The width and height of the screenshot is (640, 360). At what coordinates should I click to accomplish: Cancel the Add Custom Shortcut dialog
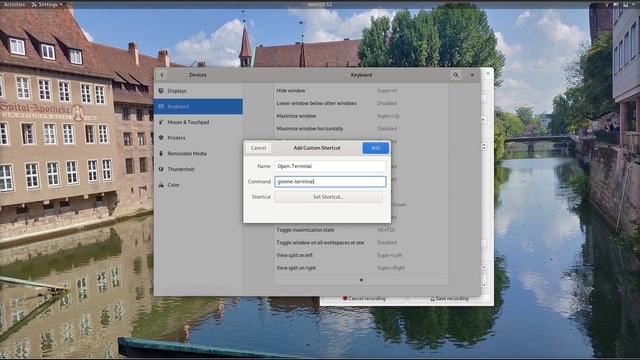tap(258, 148)
